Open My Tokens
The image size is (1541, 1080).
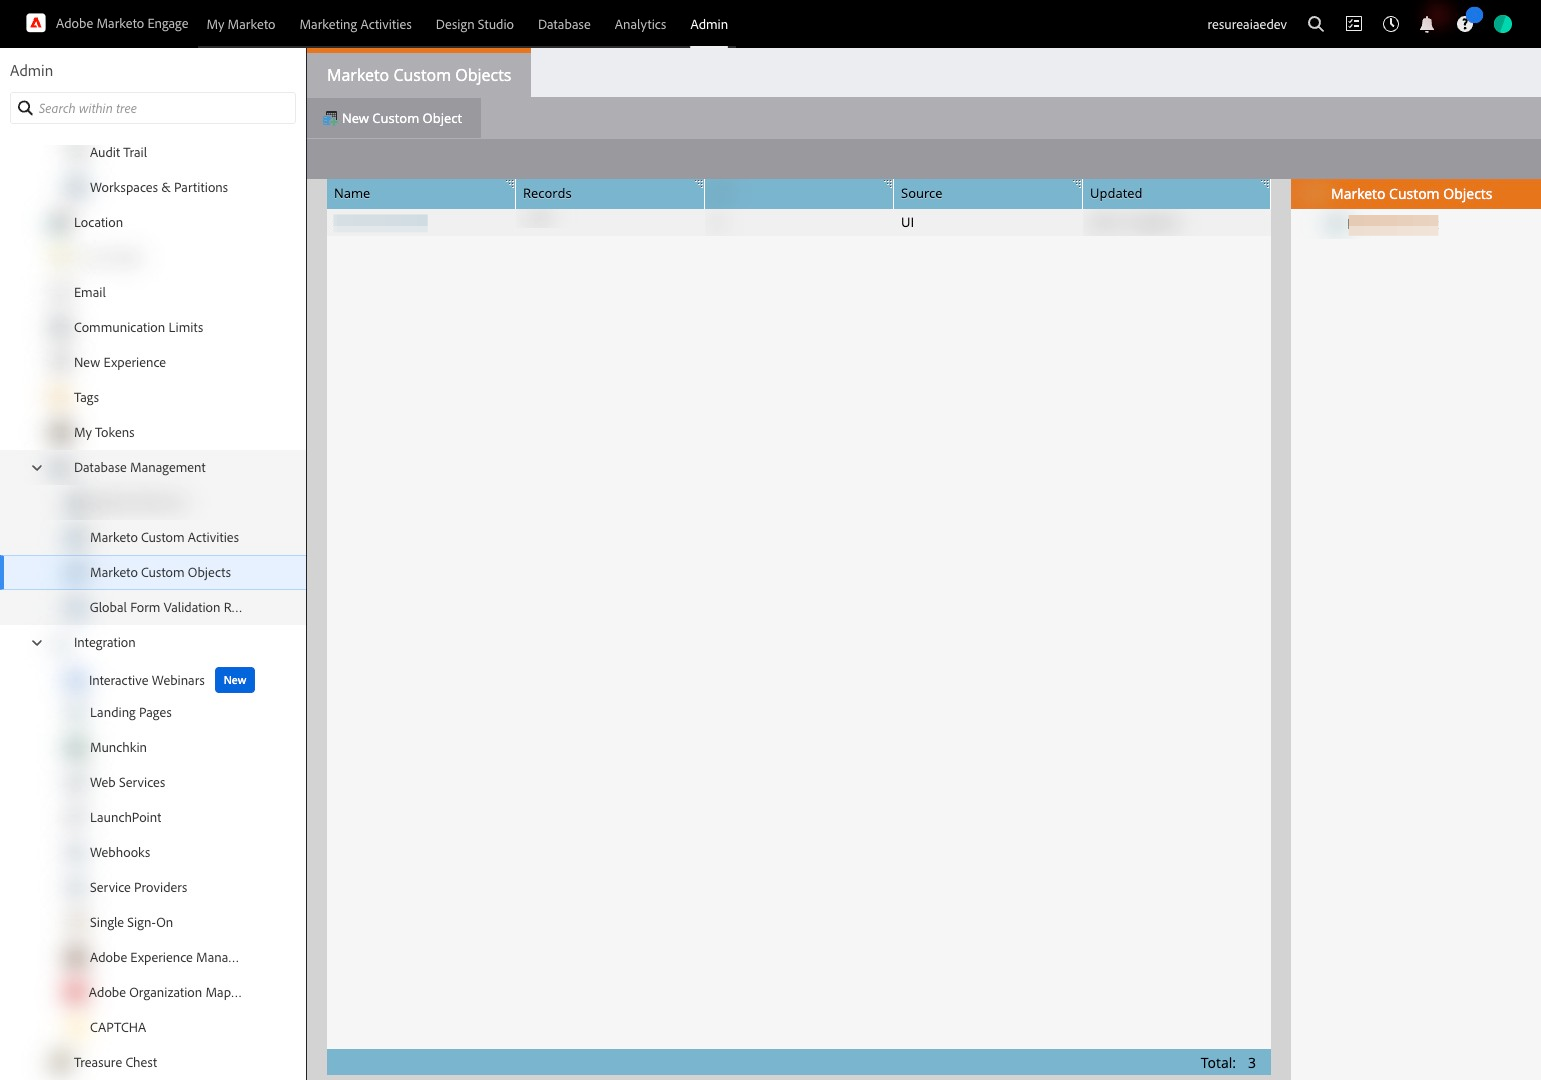(104, 432)
